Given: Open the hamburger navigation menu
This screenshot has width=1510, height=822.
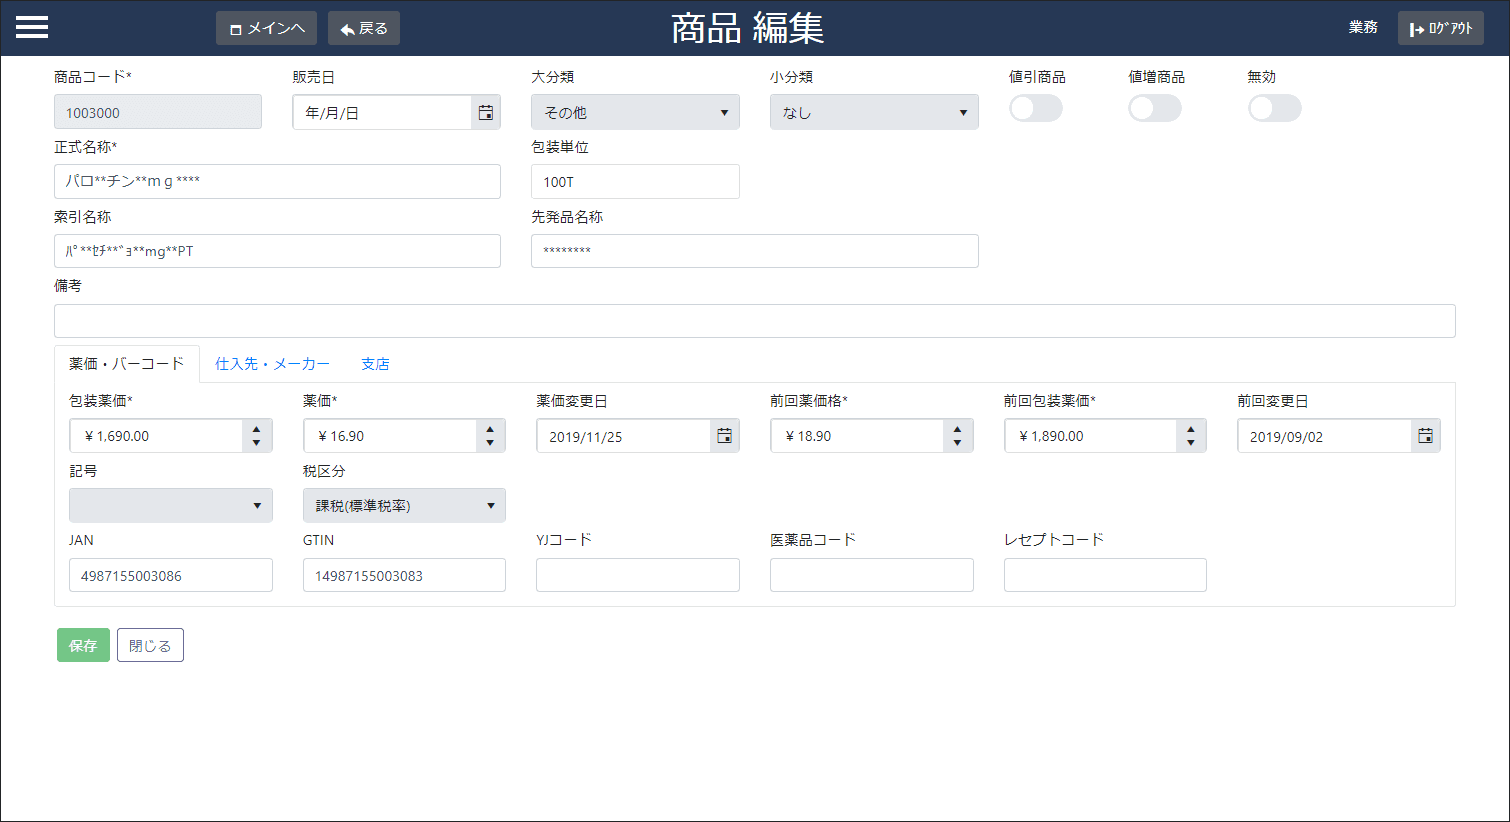Looking at the screenshot, I should point(32,28).
